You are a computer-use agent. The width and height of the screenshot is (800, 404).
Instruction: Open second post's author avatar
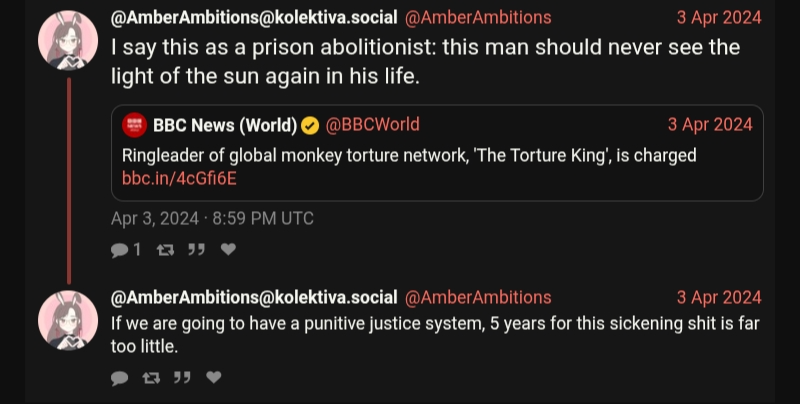68,320
